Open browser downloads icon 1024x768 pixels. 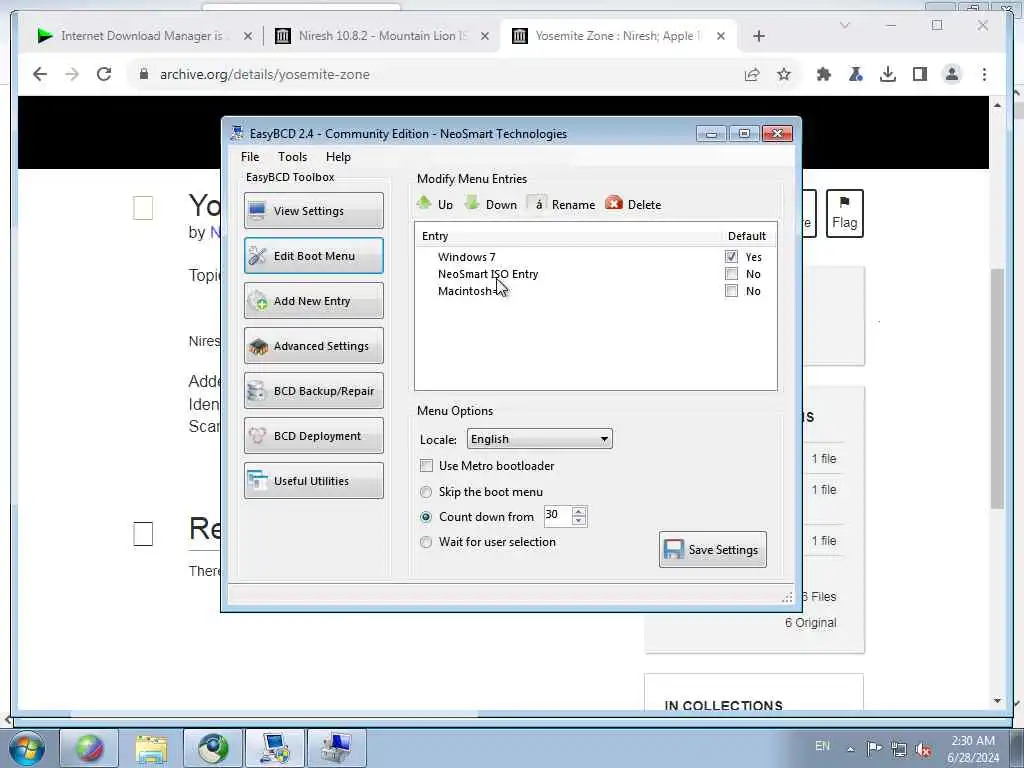pos(888,74)
